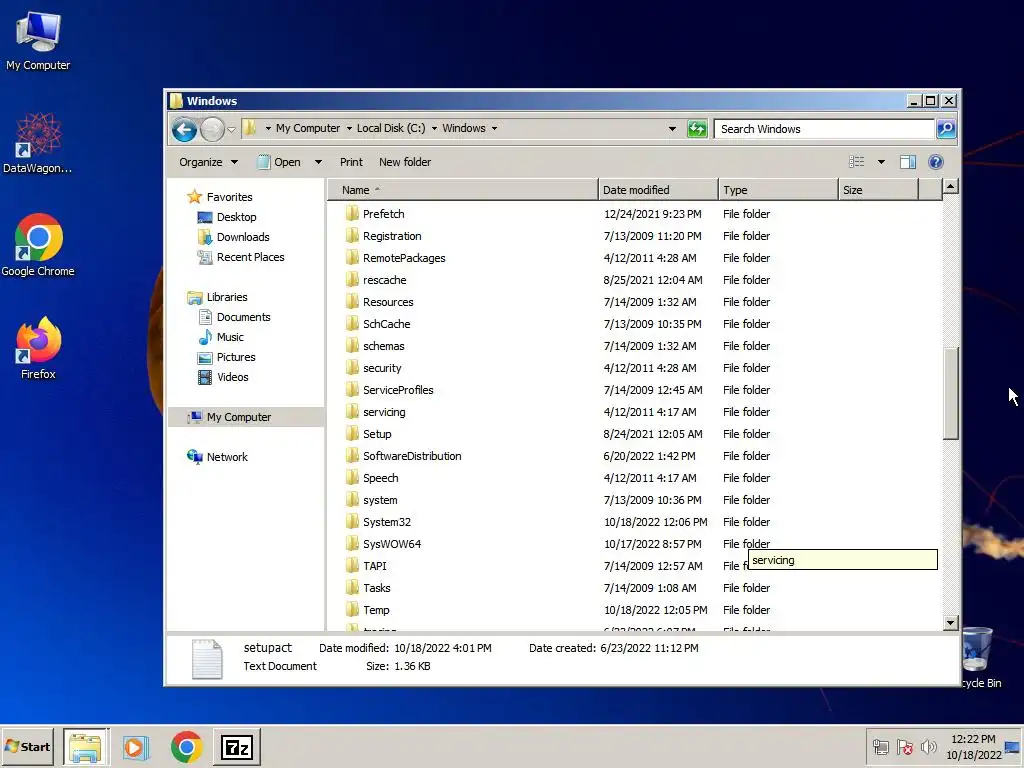This screenshot has height=768, width=1024.
Task: Click the Action Center flag tray icon
Action: [904, 747]
